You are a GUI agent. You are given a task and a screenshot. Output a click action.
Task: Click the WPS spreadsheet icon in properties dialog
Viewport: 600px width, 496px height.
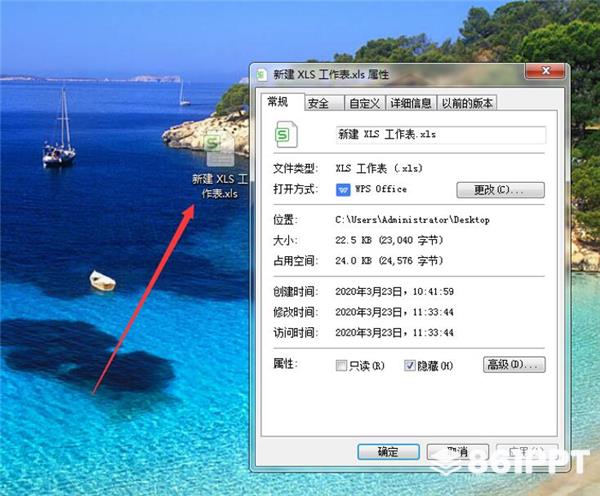(286, 134)
